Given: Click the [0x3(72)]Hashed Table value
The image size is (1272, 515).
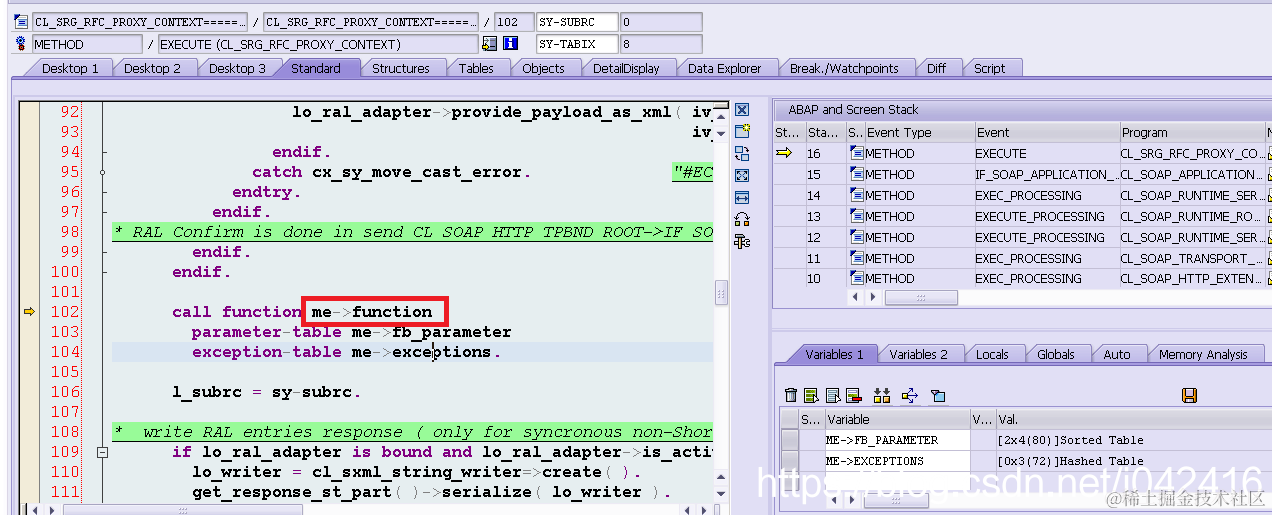Looking at the screenshot, I should point(1070,461).
